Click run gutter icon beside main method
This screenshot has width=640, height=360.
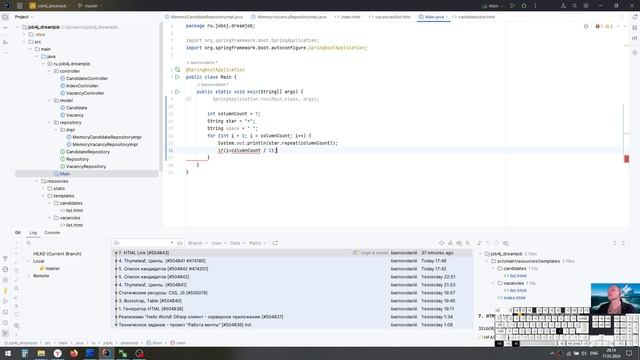coord(178,91)
